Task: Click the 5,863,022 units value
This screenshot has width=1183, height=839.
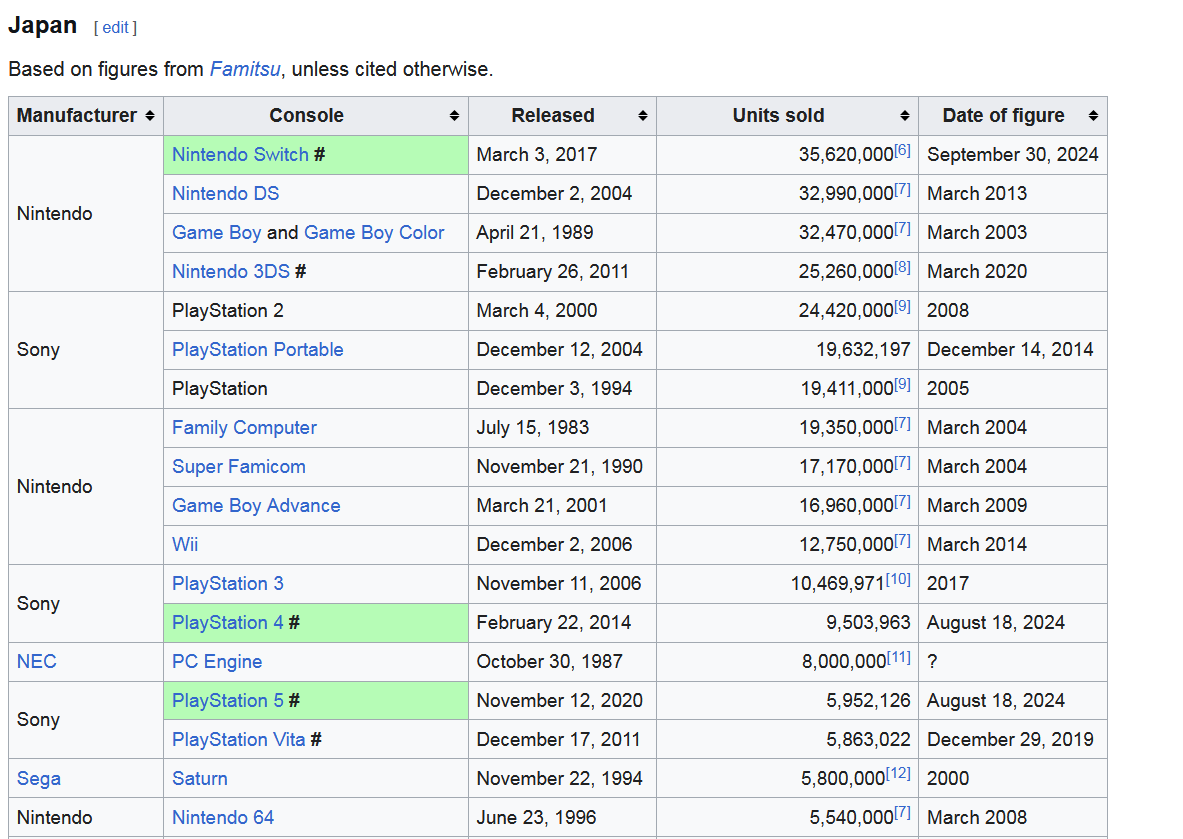Action: tap(868, 740)
